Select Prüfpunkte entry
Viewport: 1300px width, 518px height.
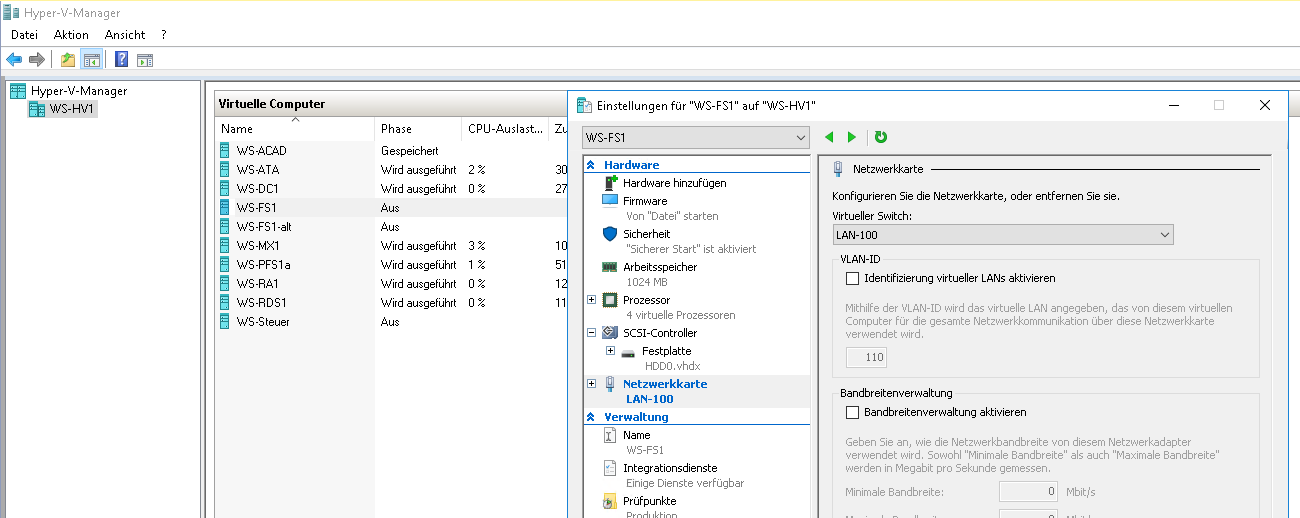(x=649, y=501)
